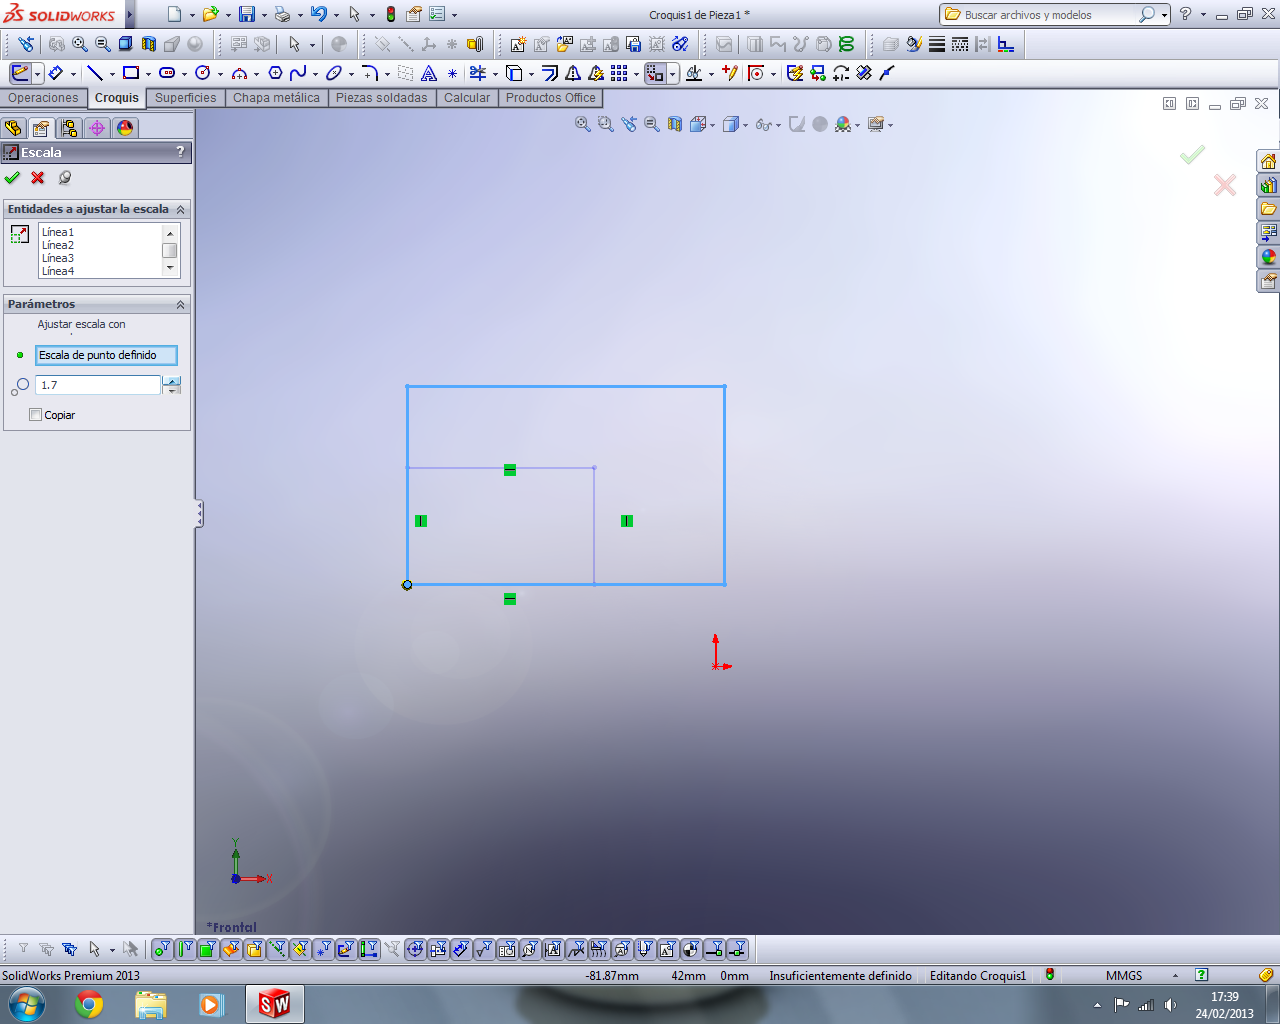Select the Polygon sketch tool

click(276, 73)
